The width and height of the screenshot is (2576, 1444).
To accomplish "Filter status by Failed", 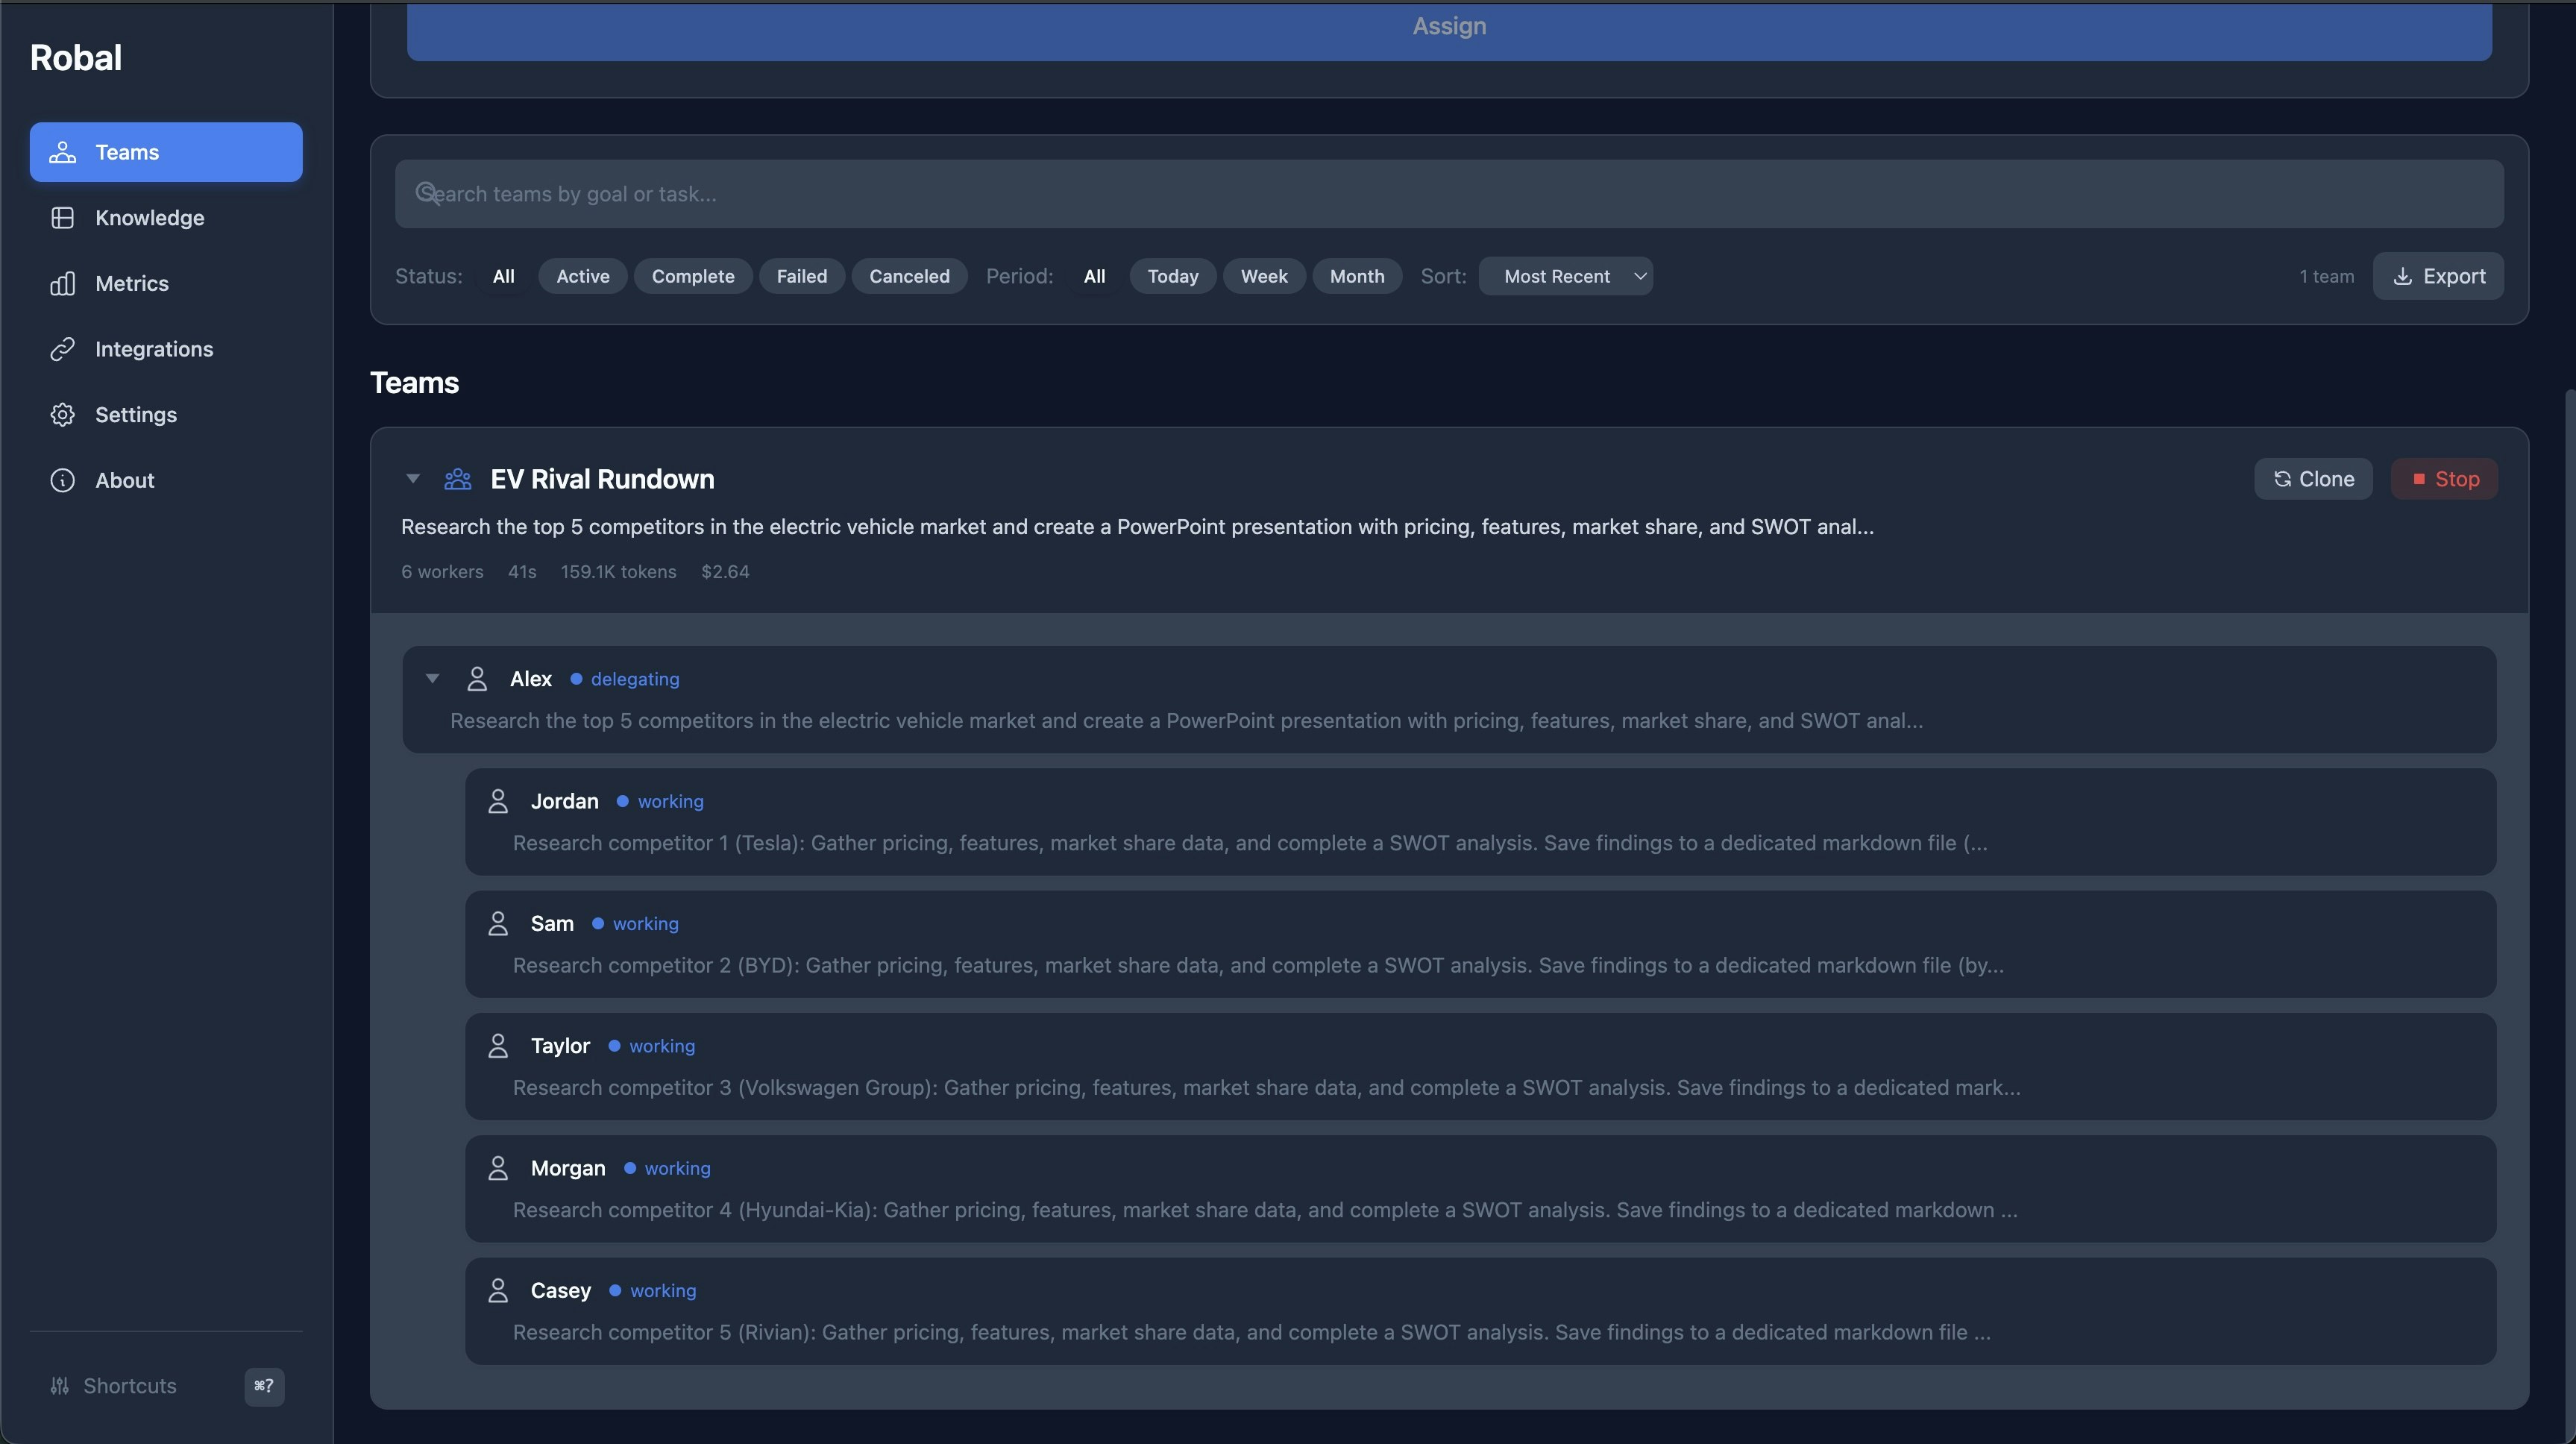I will tap(801, 276).
